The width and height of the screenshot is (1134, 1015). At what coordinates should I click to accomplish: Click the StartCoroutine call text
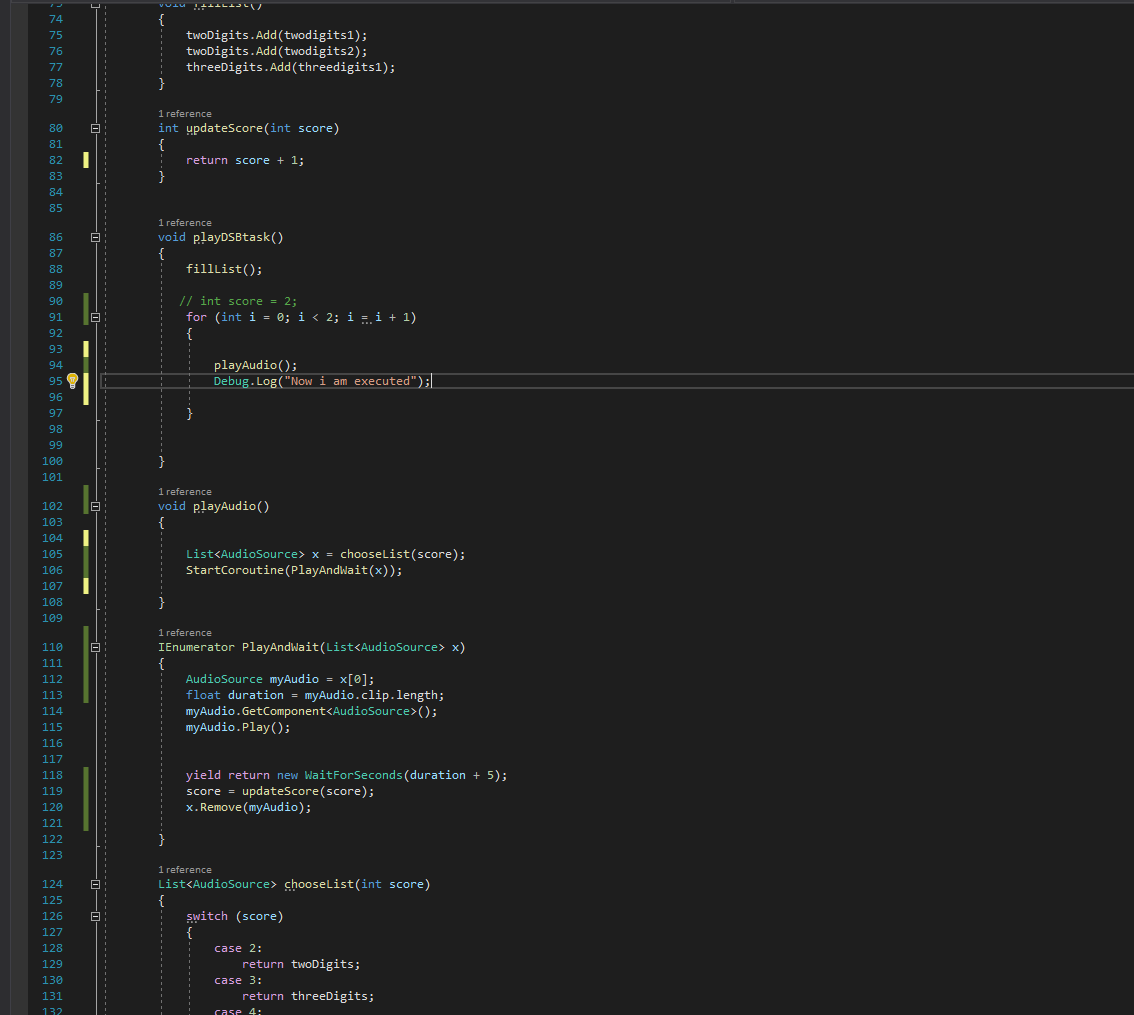click(294, 570)
